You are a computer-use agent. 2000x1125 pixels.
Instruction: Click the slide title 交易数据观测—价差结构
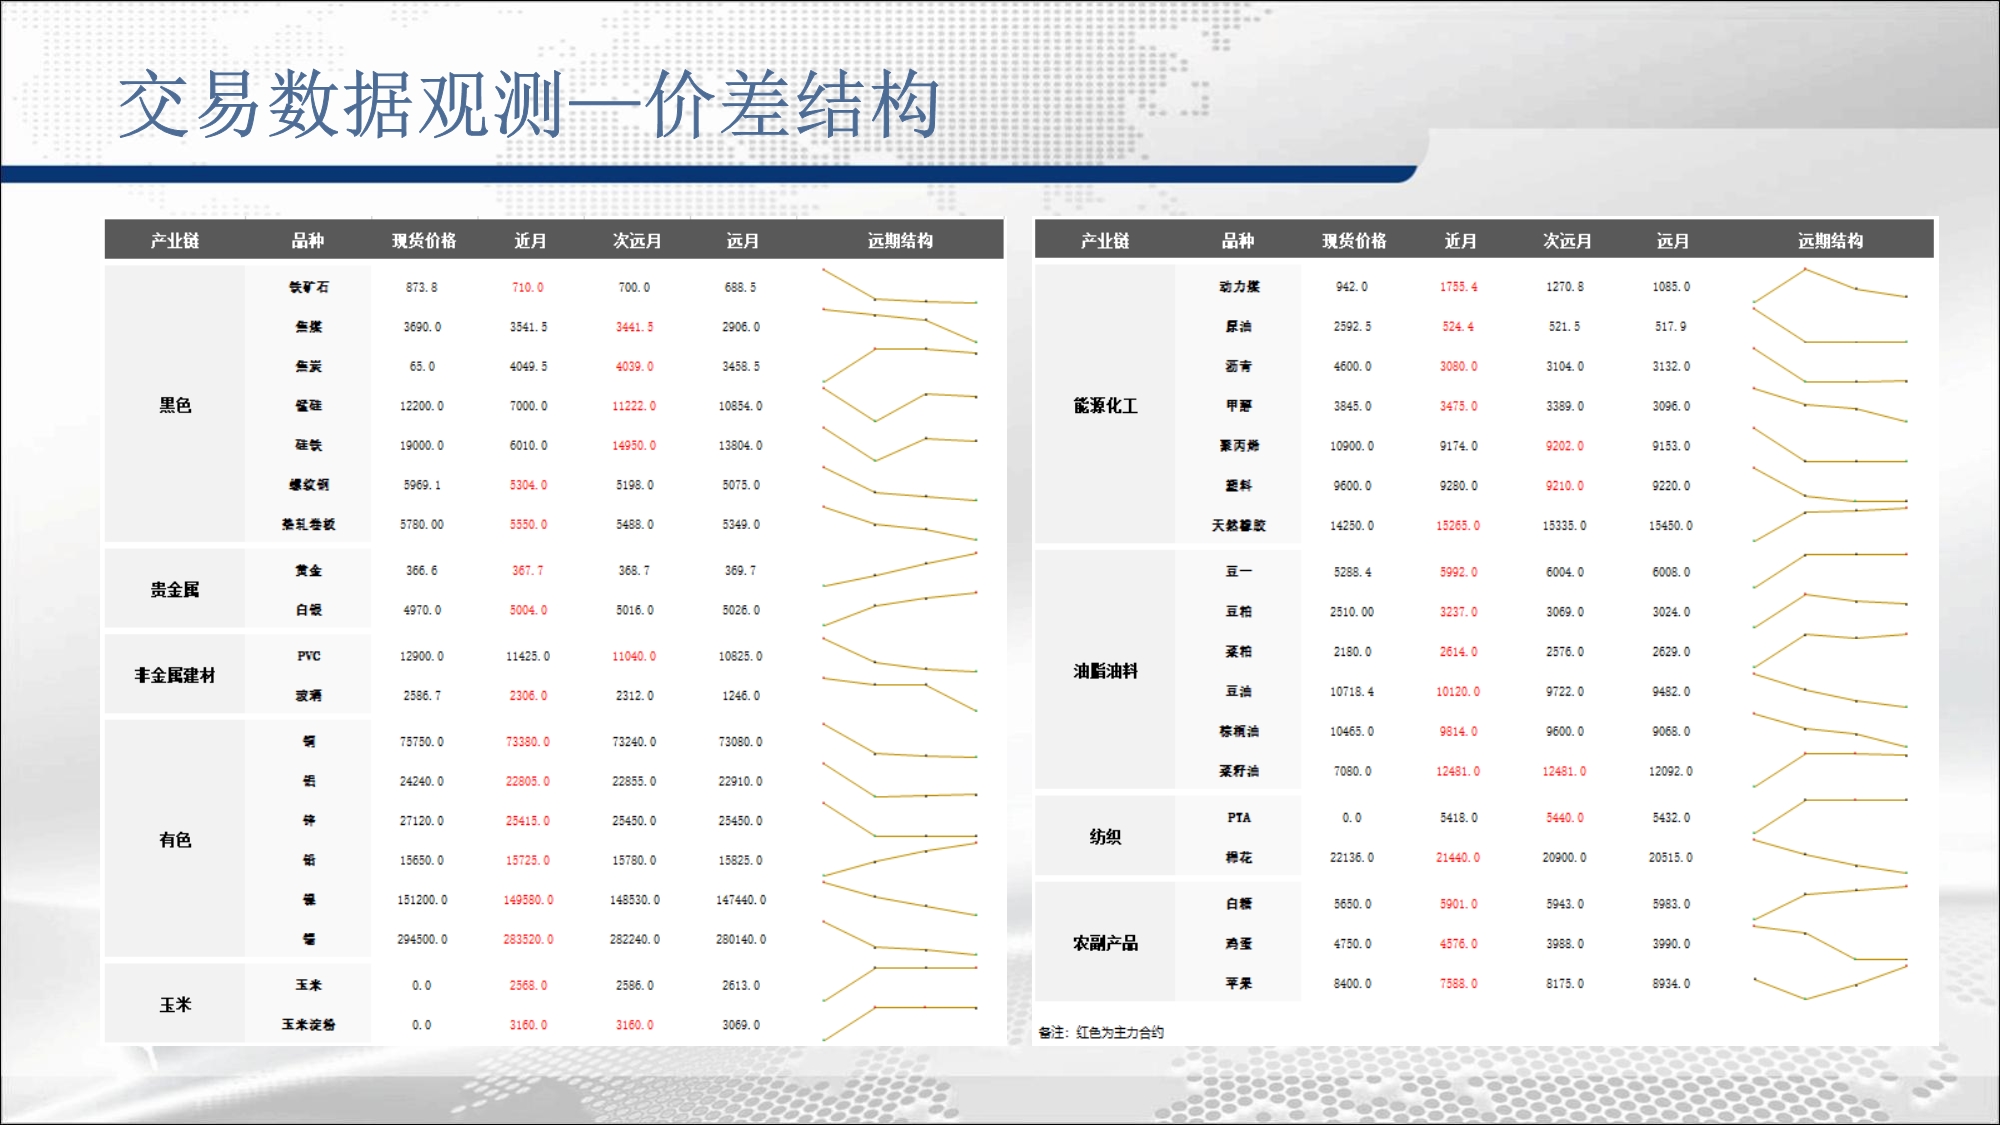(529, 104)
